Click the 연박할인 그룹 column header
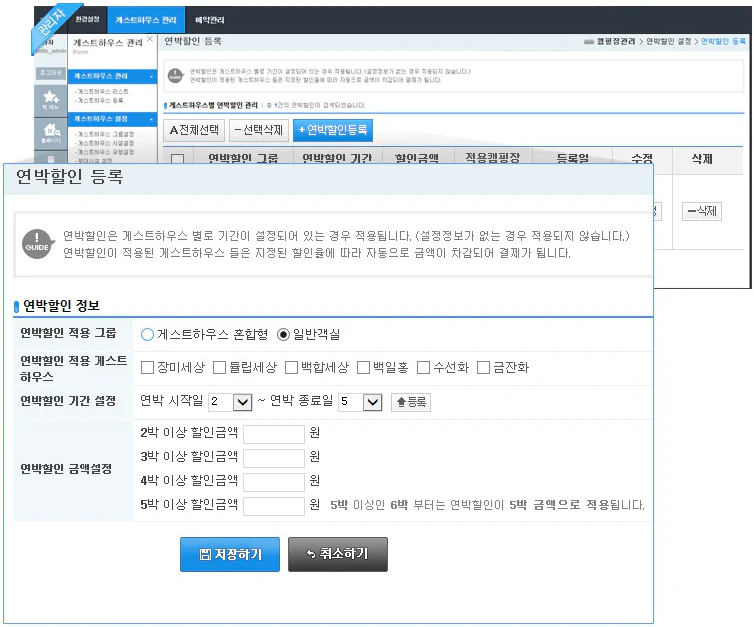 coord(243,158)
